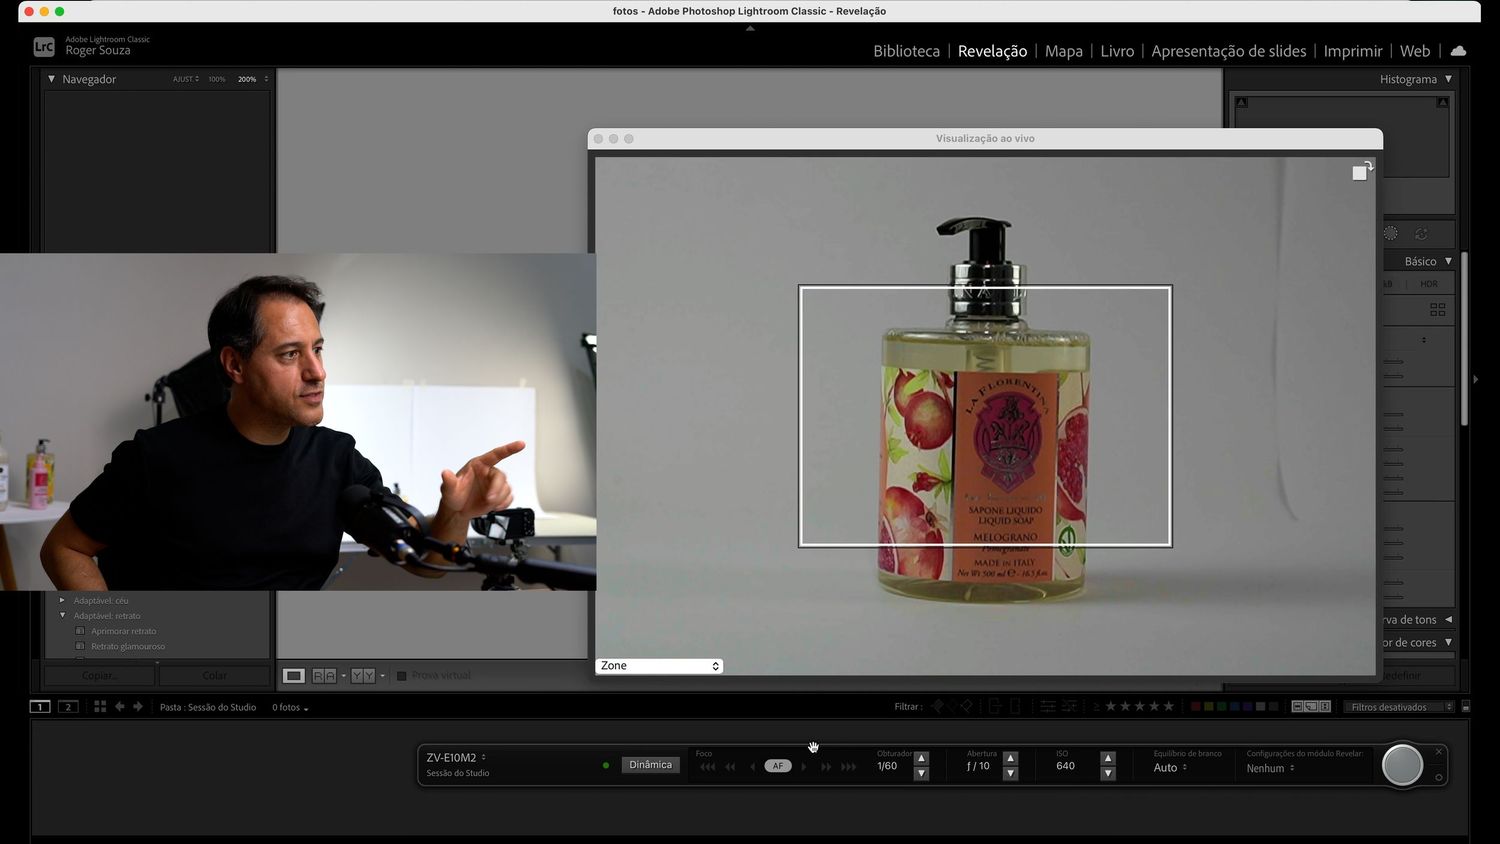Click the tether capture shutter button
This screenshot has height=844, width=1500.
(x=1402, y=765)
